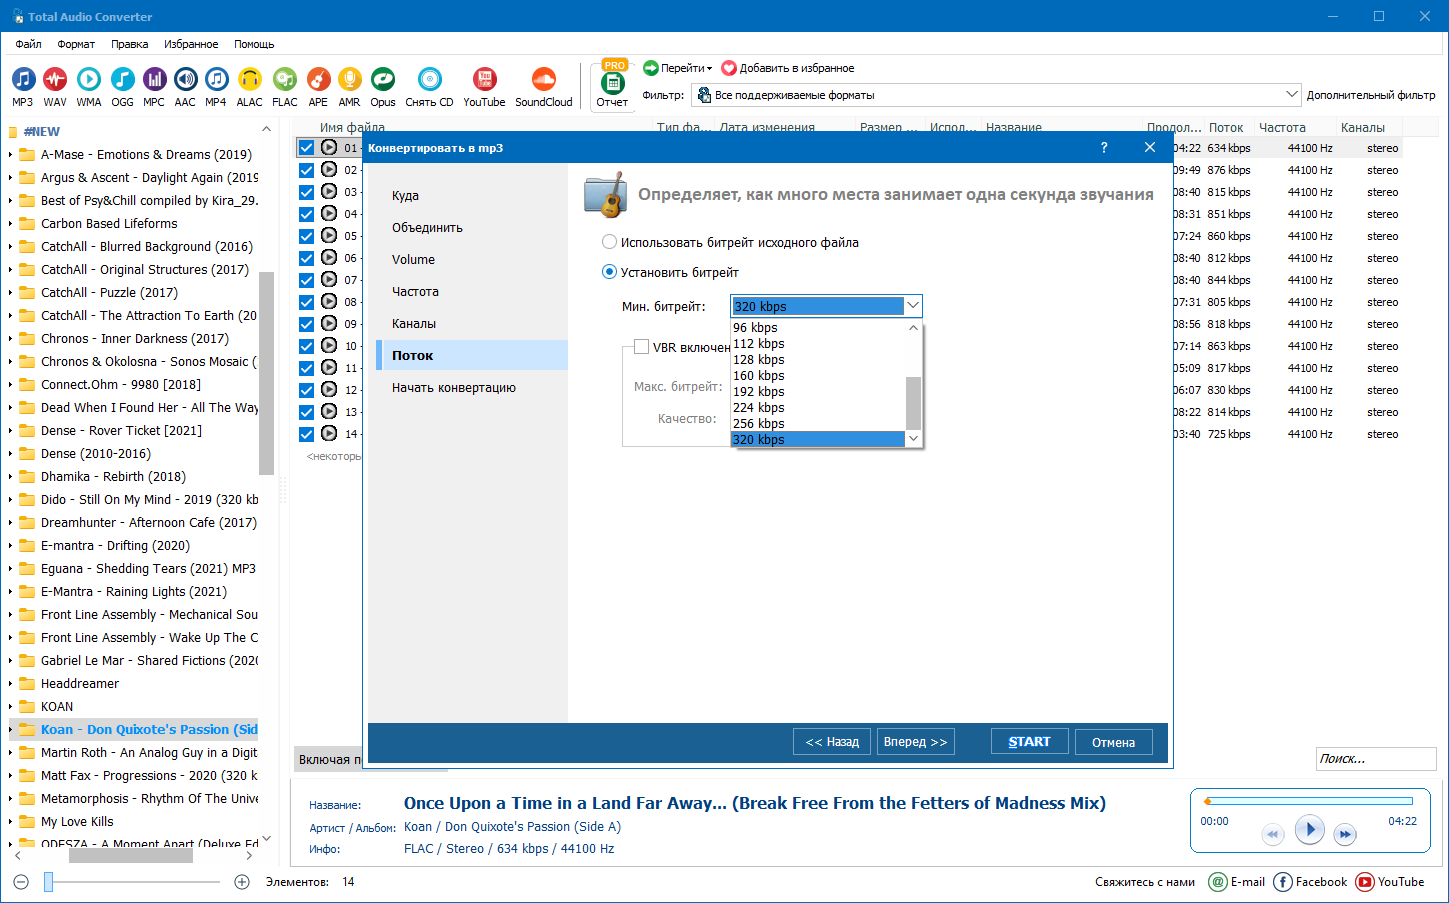The height and width of the screenshot is (903, 1449).
Task: Pick the AAC format icon
Action: [185, 87]
